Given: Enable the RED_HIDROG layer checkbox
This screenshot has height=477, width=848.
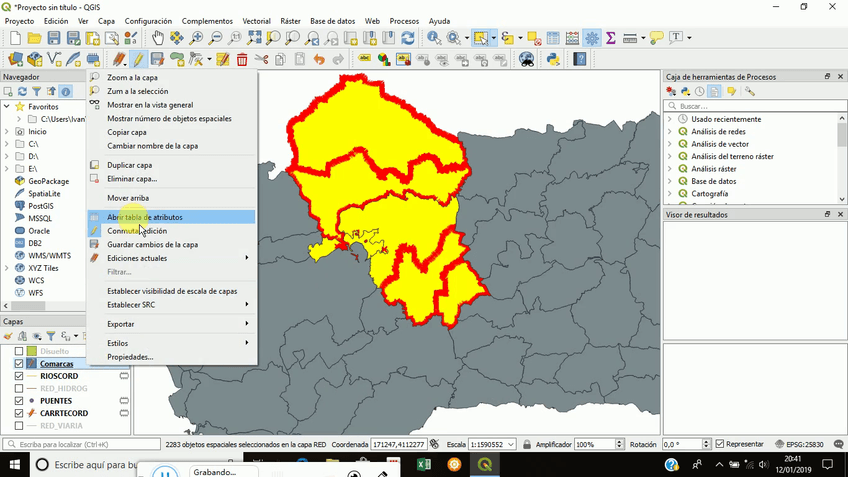Looking at the screenshot, I should coord(19,388).
